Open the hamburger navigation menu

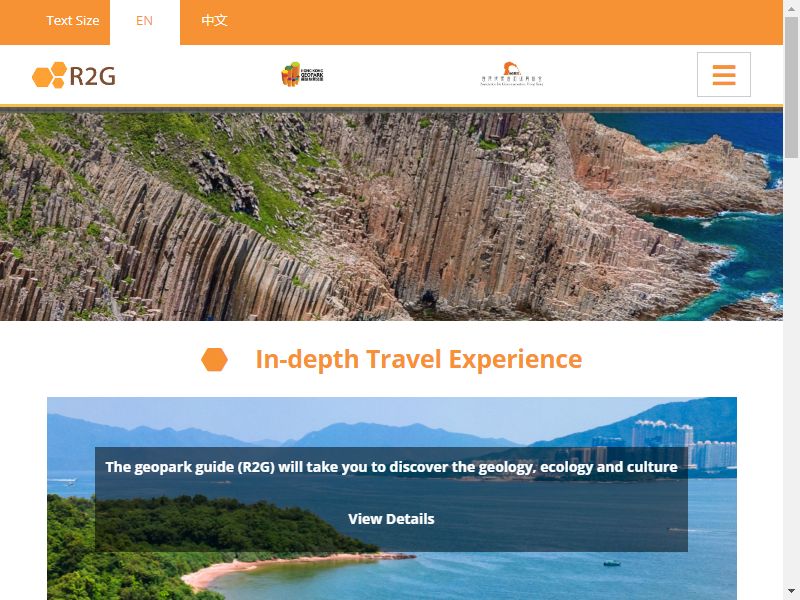(x=723, y=74)
